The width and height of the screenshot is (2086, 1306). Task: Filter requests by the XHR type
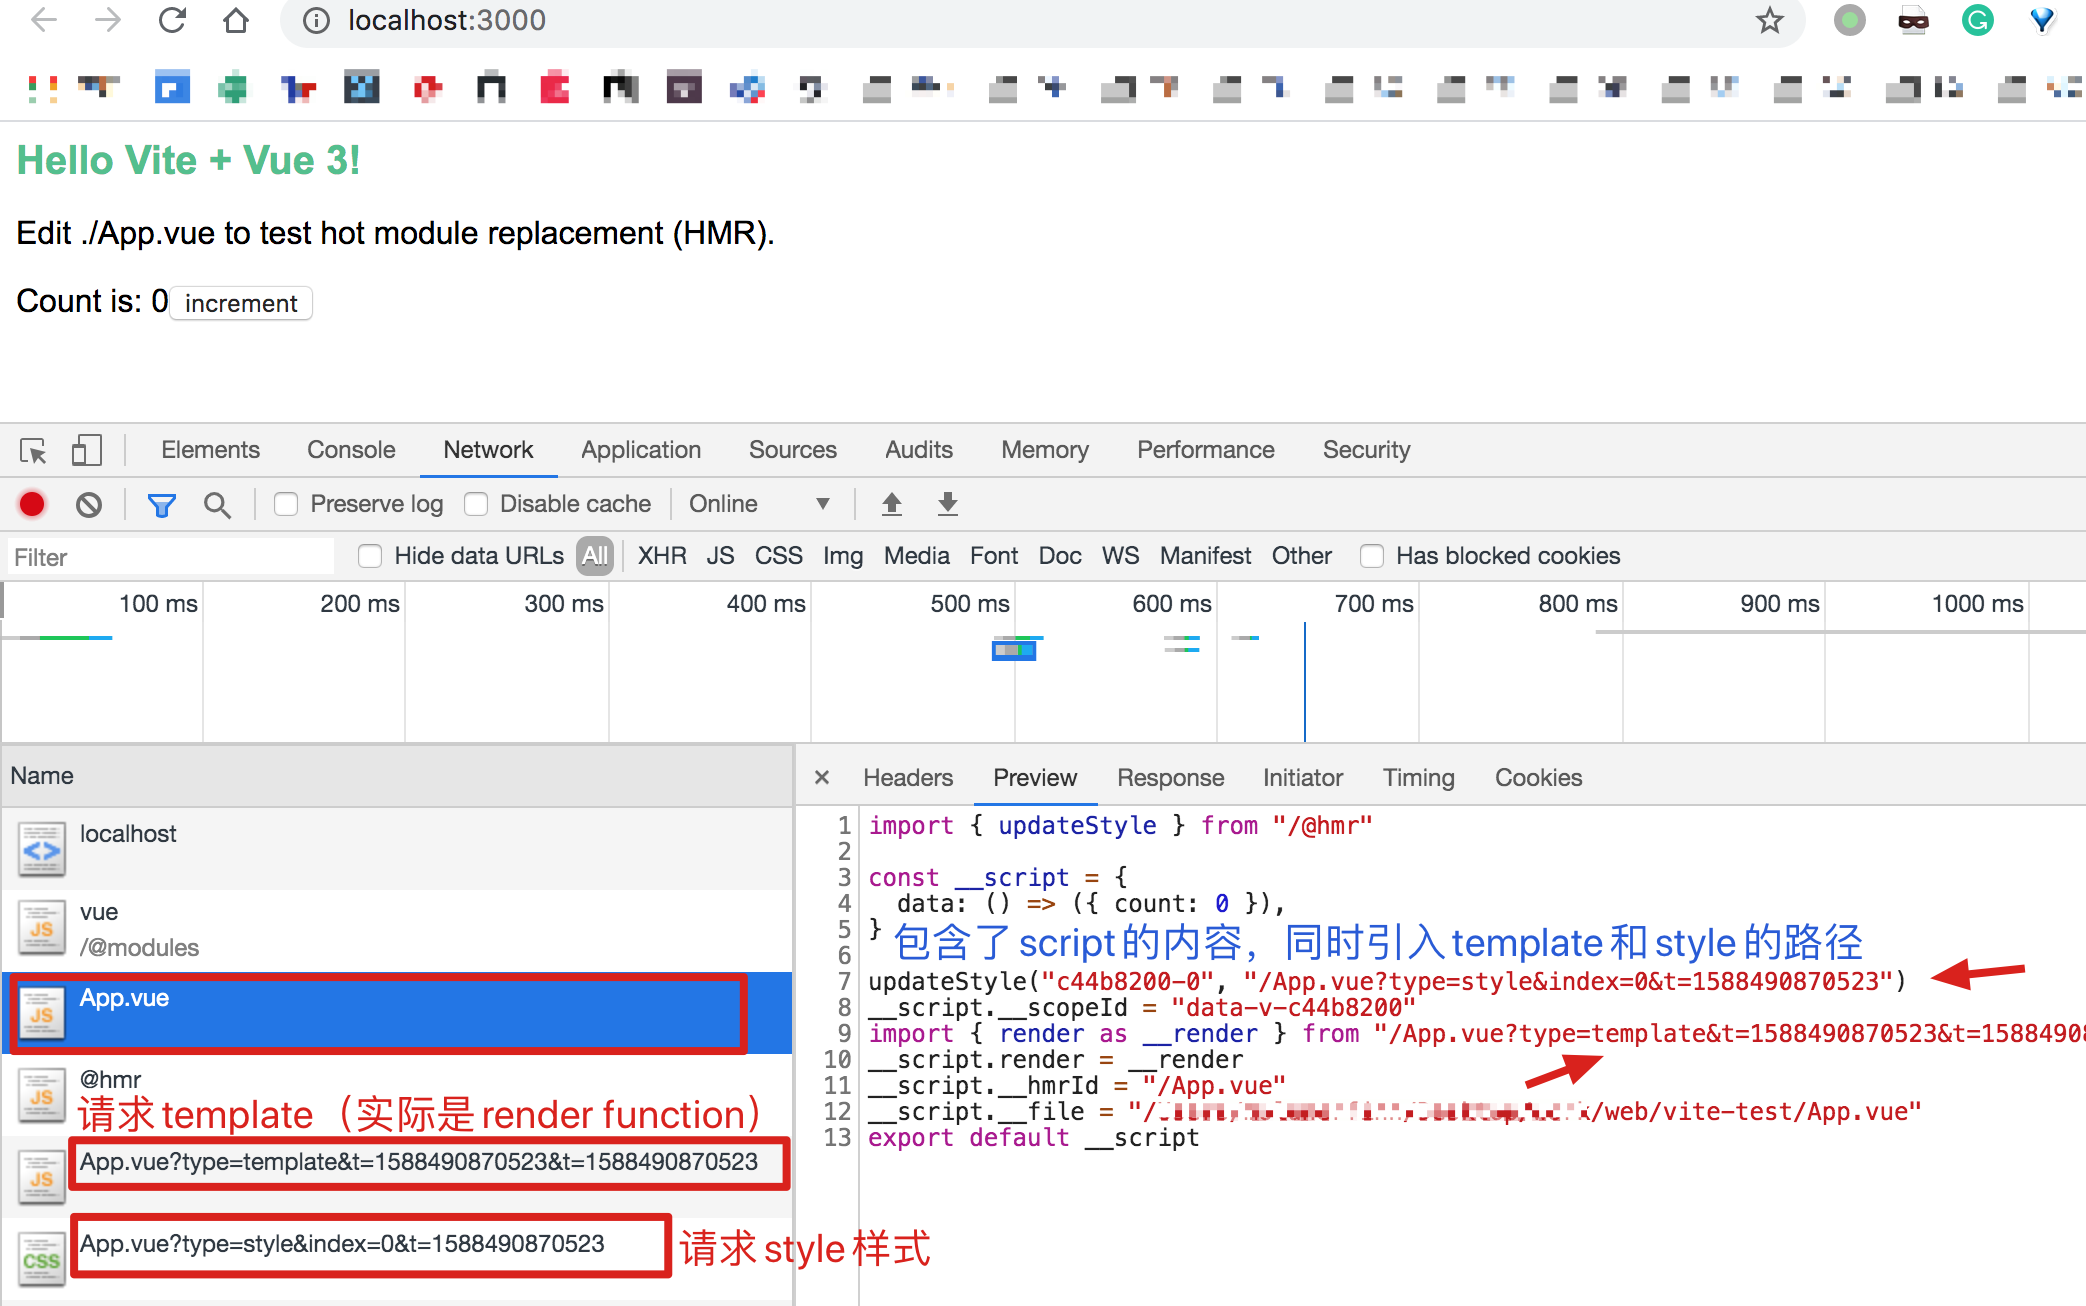click(x=662, y=556)
